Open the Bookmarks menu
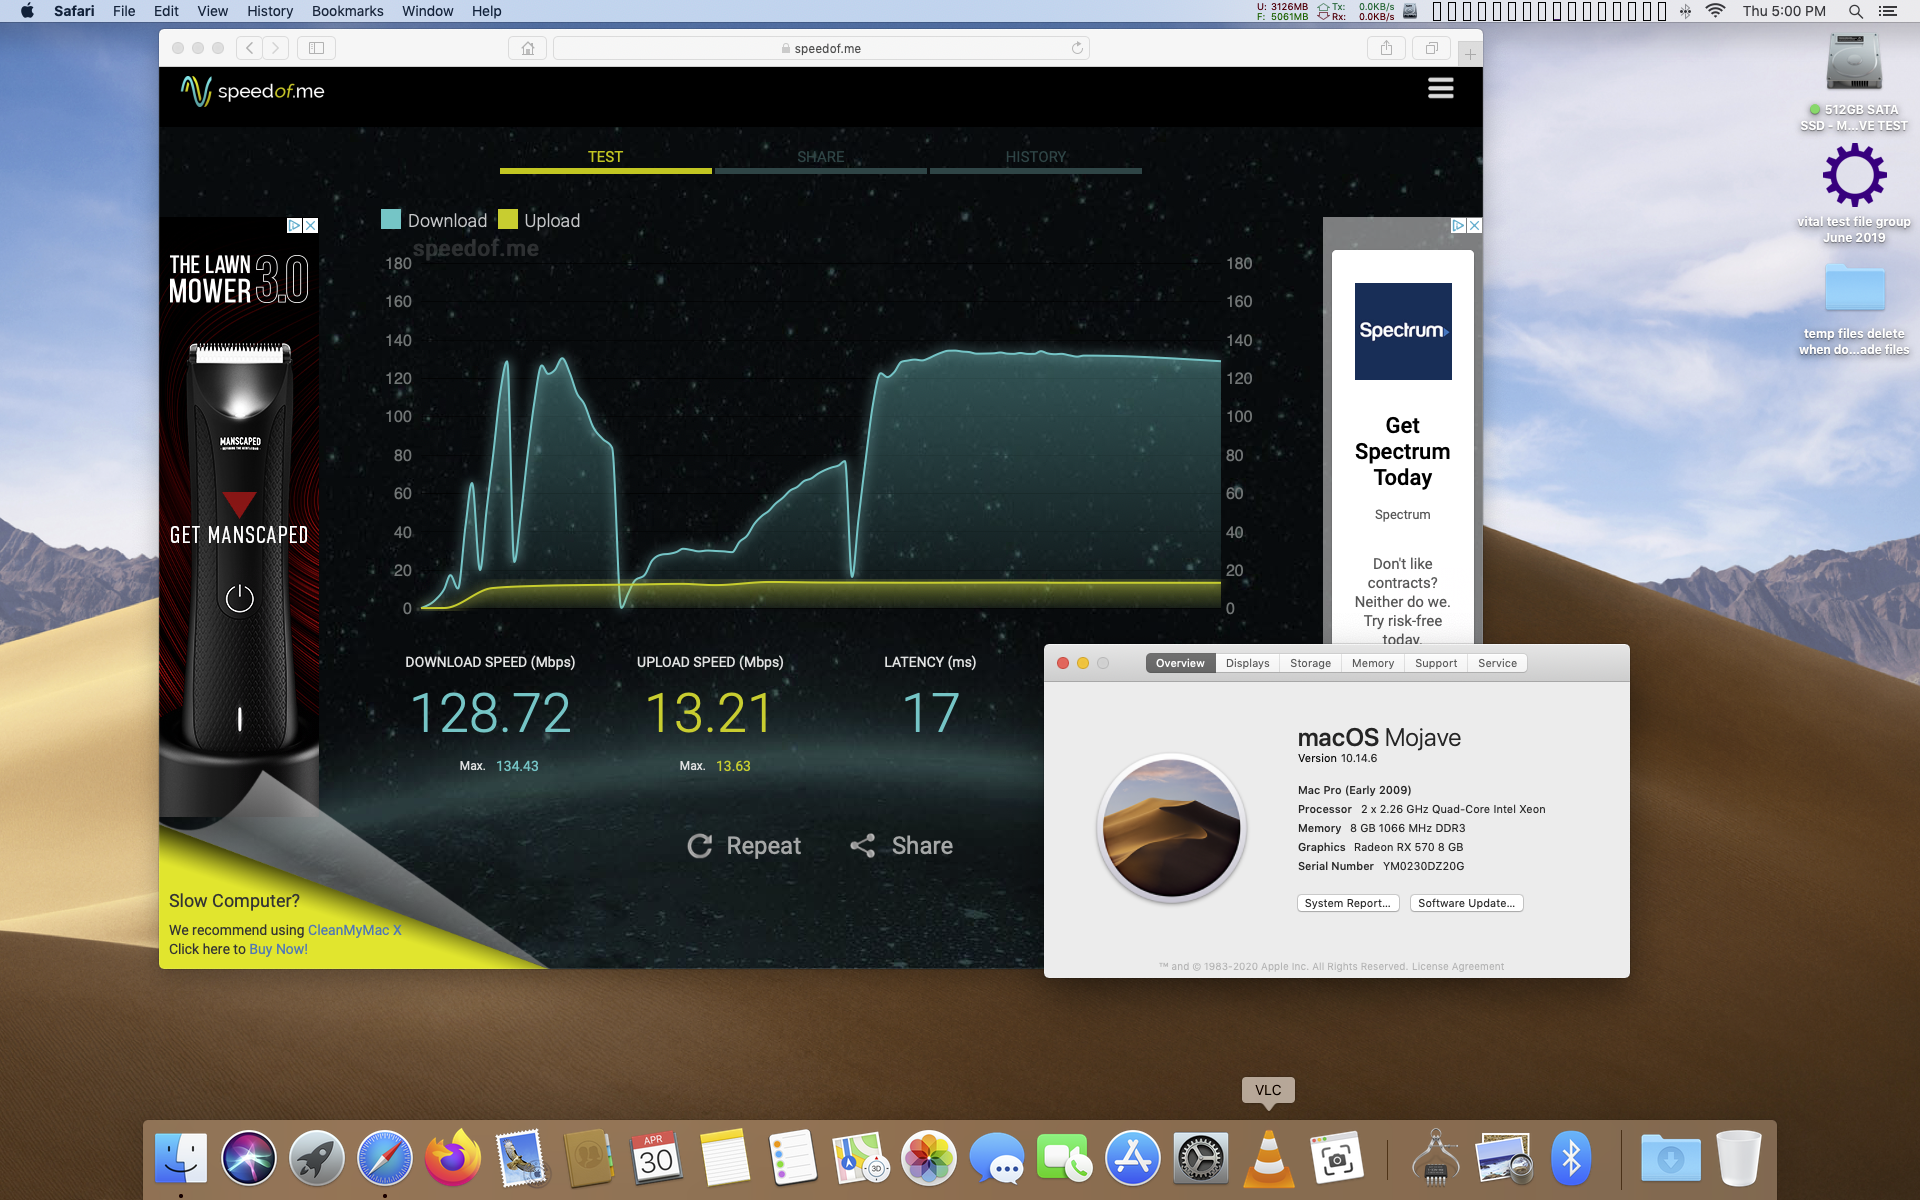Image resolution: width=1920 pixels, height=1200 pixels. click(x=347, y=11)
